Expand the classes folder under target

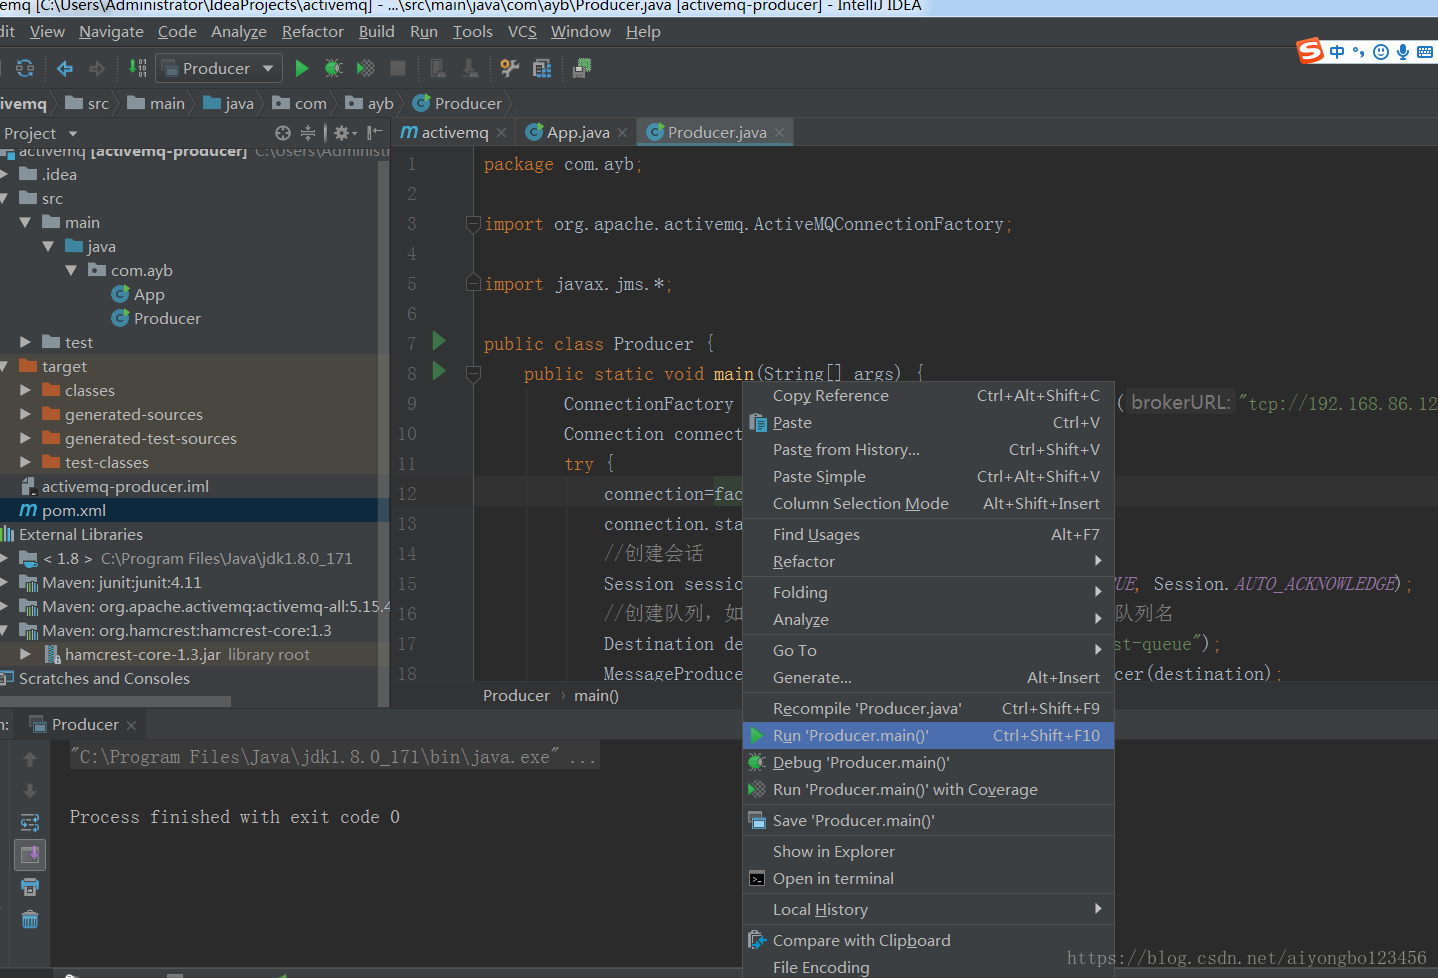click(25, 390)
